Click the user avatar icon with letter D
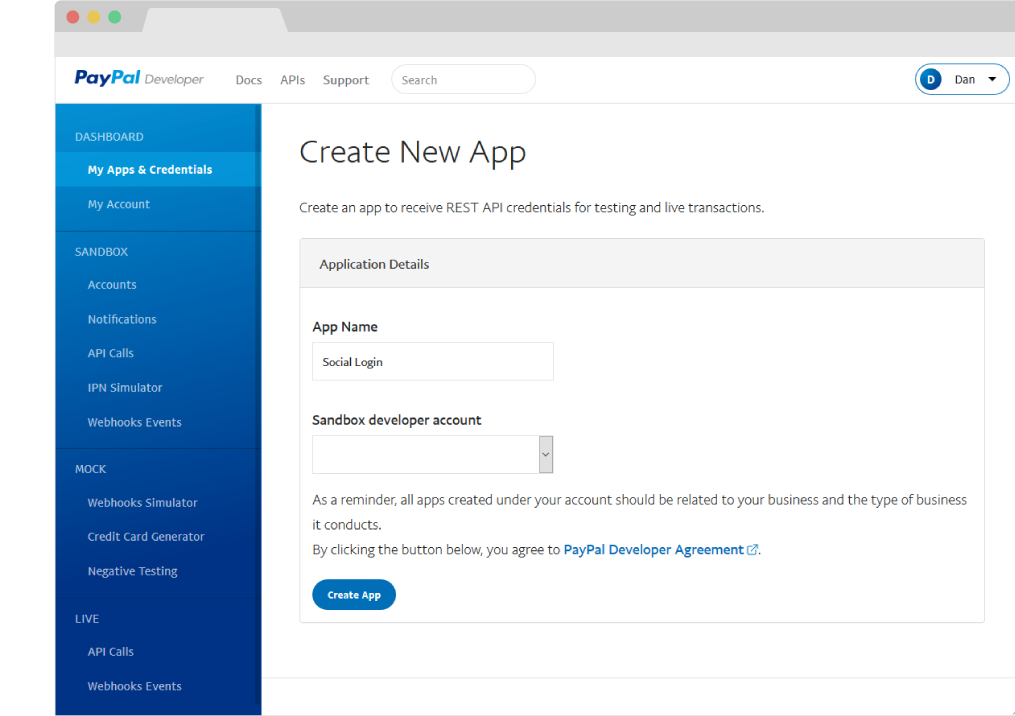This screenshot has width=1015, height=716. point(931,80)
